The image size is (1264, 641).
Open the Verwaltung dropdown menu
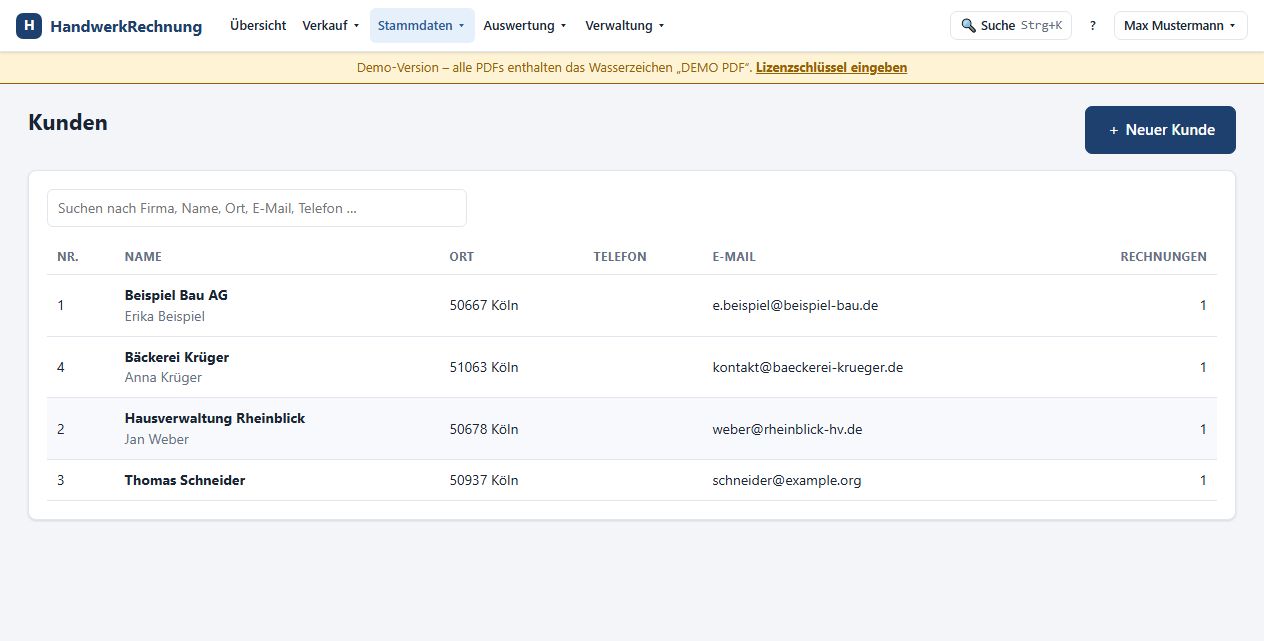pyautogui.click(x=625, y=26)
